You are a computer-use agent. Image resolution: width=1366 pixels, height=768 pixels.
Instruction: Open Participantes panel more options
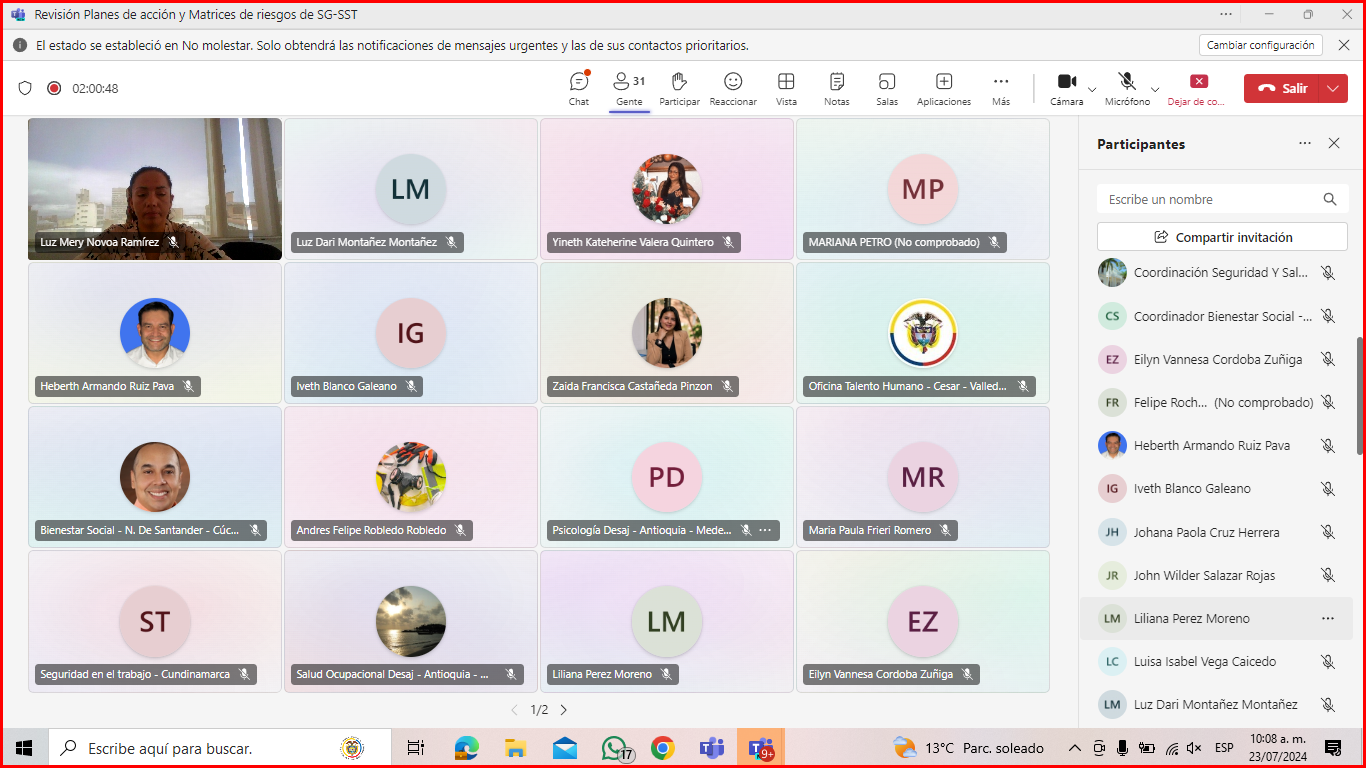[1305, 144]
